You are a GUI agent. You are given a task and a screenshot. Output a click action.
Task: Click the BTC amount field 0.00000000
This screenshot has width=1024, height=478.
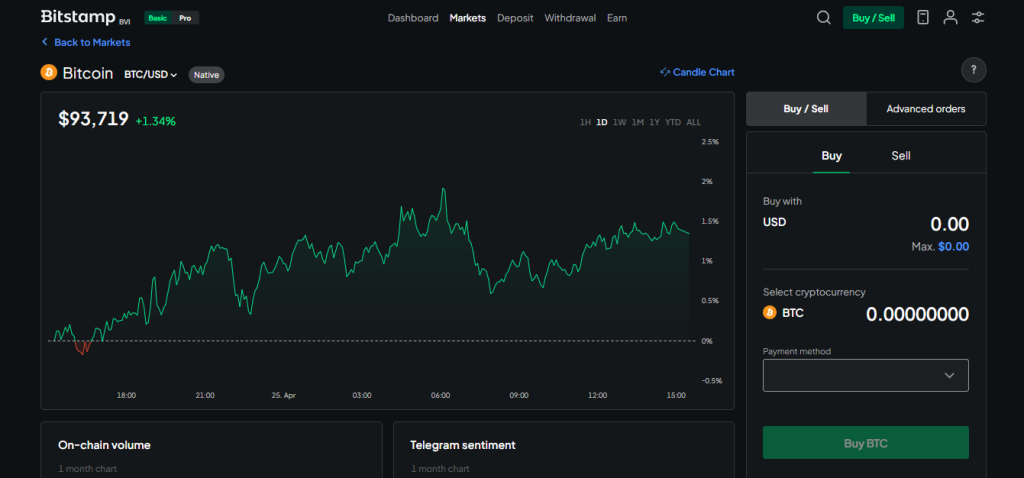917,315
